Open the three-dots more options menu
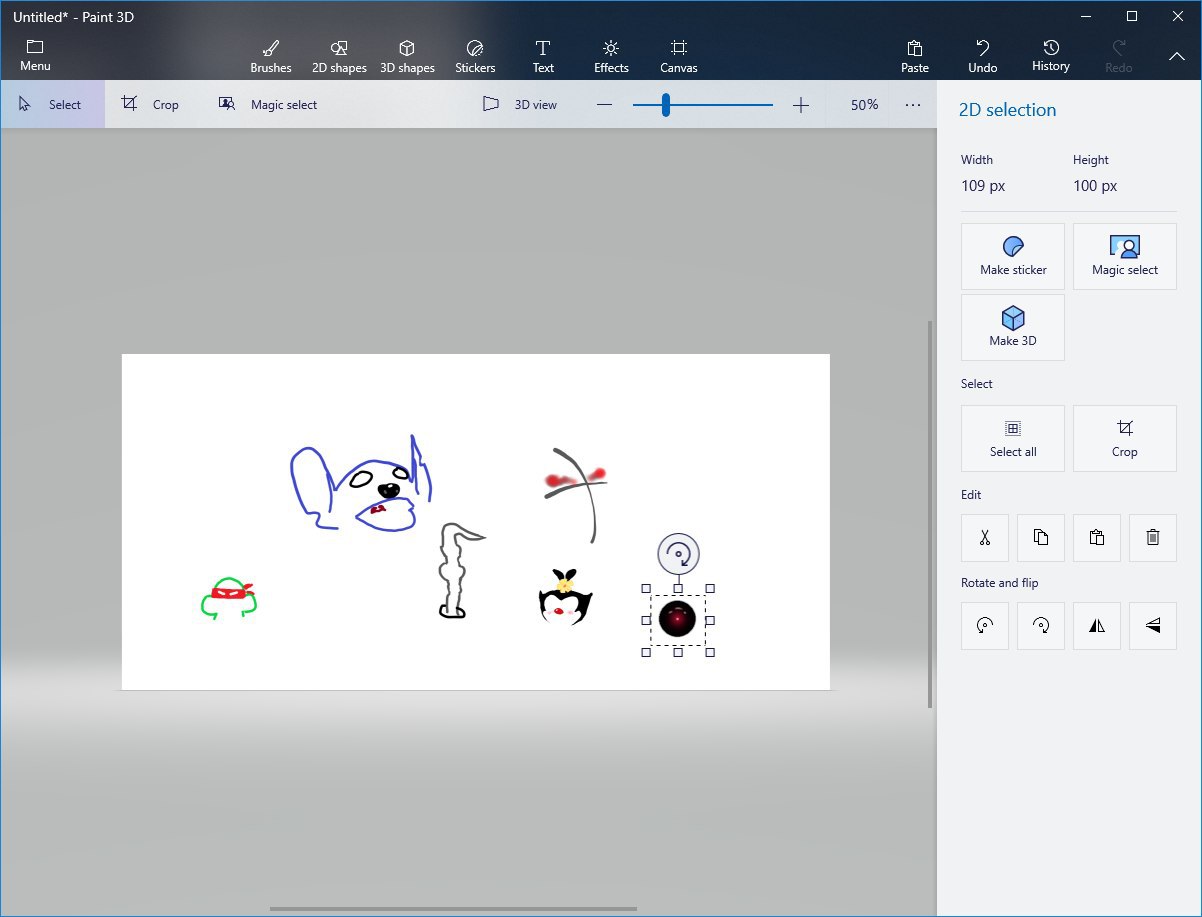Viewport: 1202px width, 917px height. click(x=913, y=105)
